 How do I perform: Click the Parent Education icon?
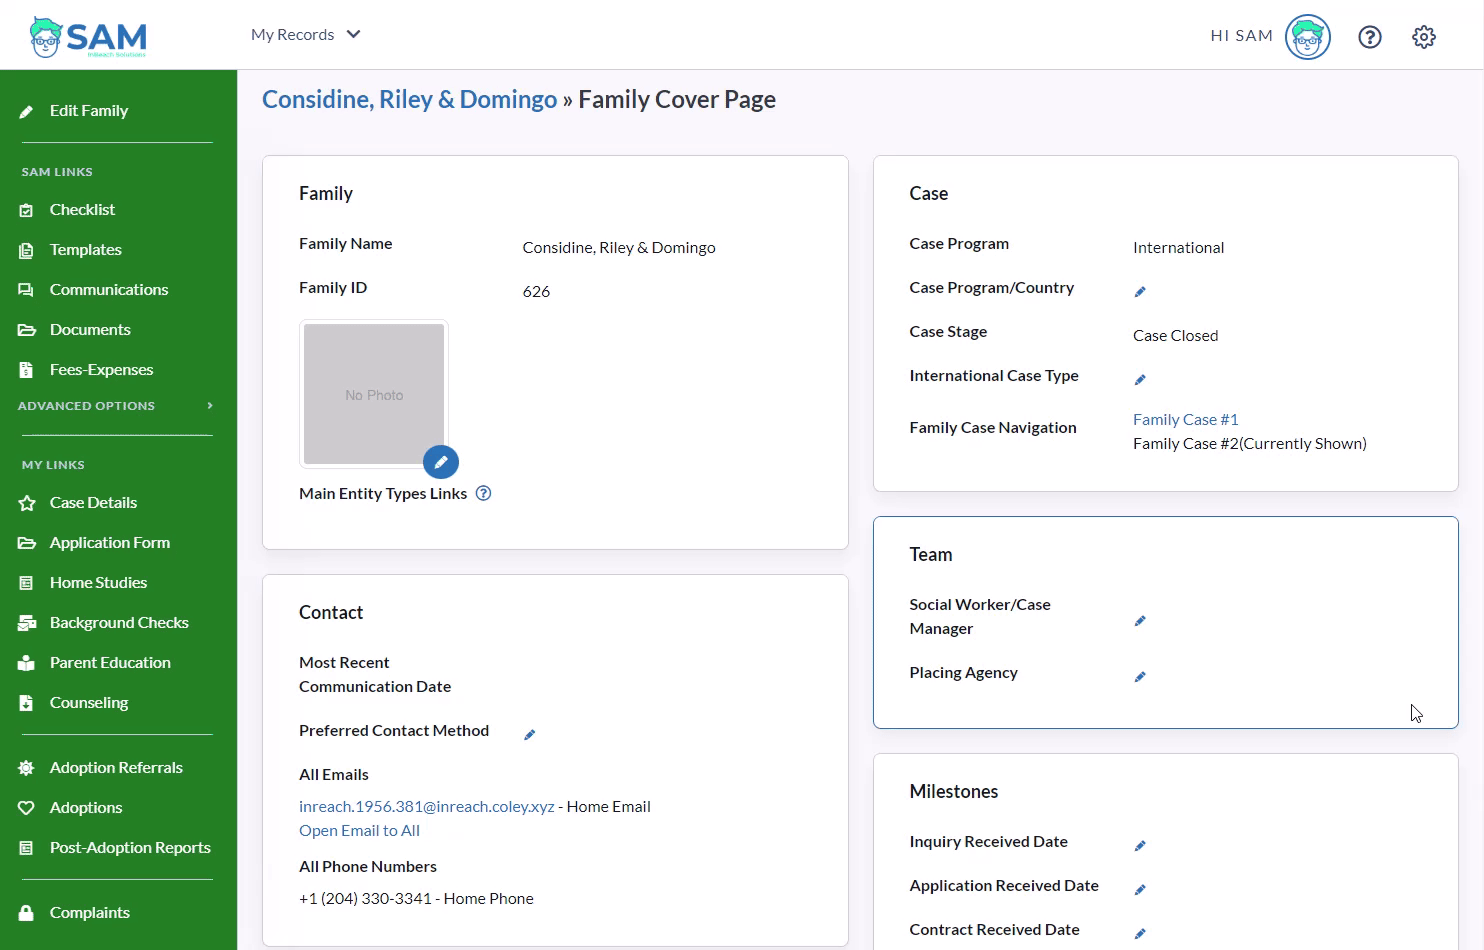point(27,663)
